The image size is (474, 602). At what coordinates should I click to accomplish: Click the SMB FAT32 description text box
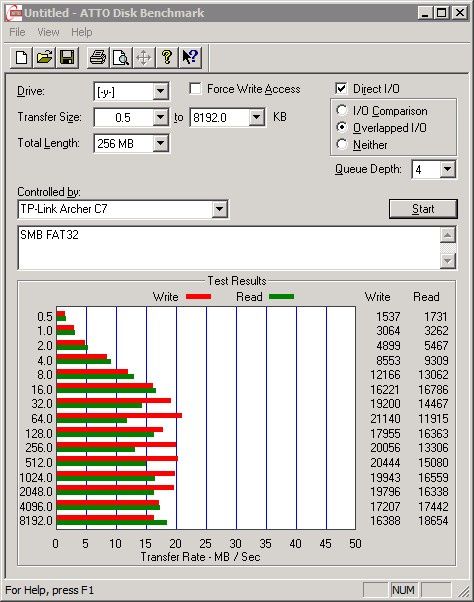pyautogui.click(x=229, y=248)
